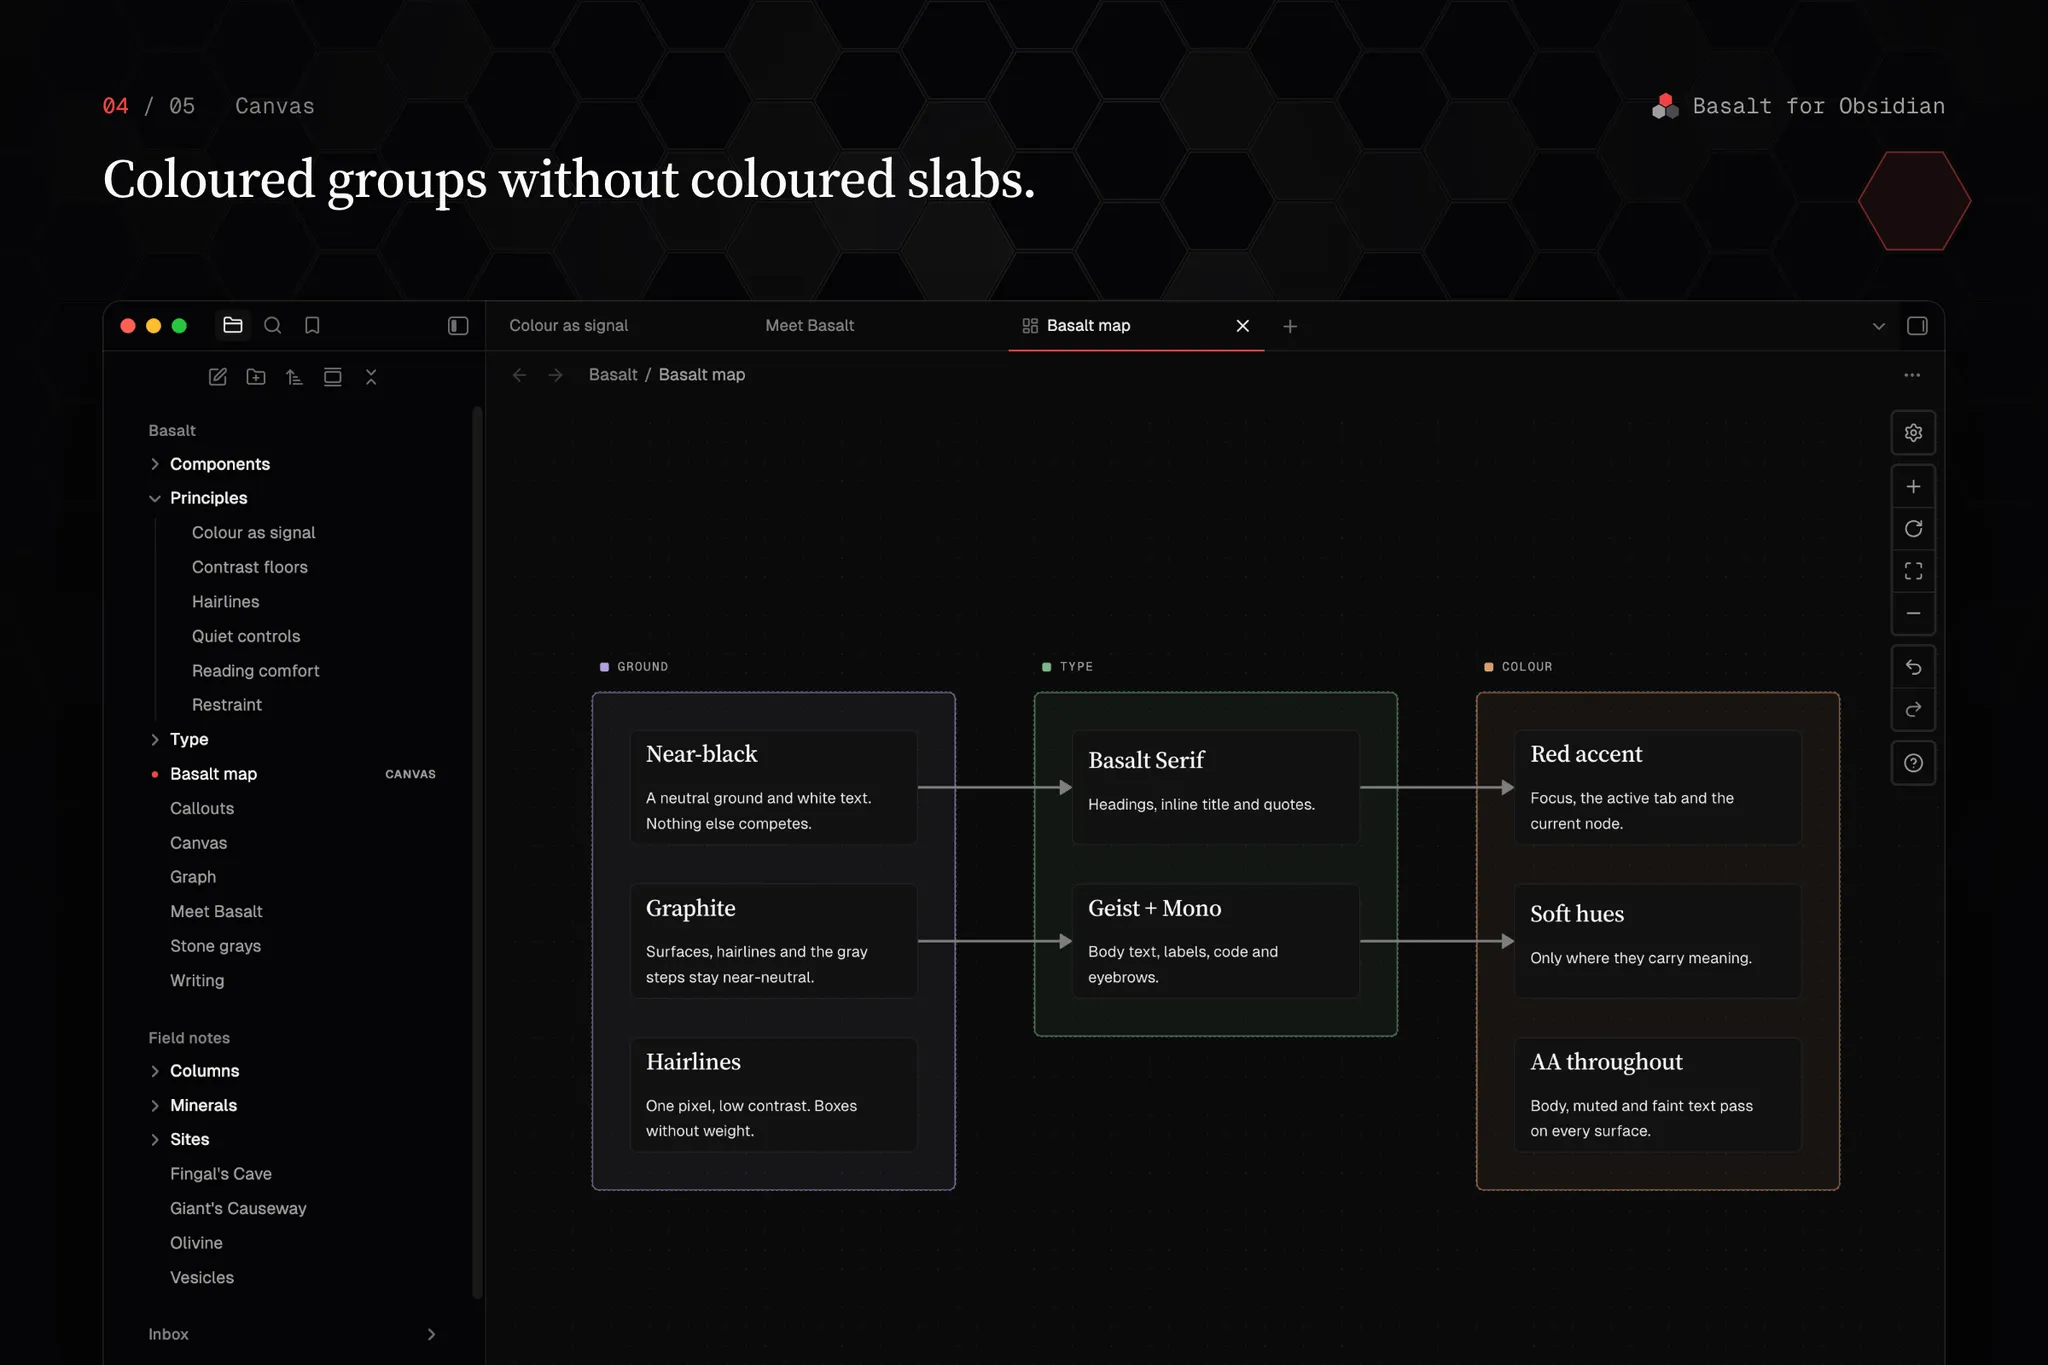
Task: Open a new tab with plus
Action: tap(1290, 326)
